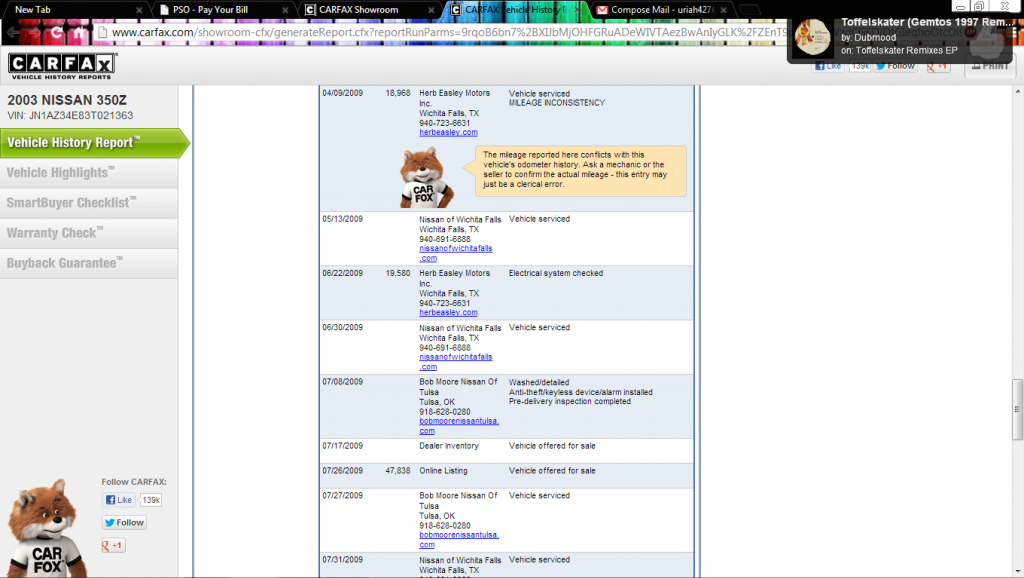Click the Washed/detailed comment text

(x=539, y=383)
